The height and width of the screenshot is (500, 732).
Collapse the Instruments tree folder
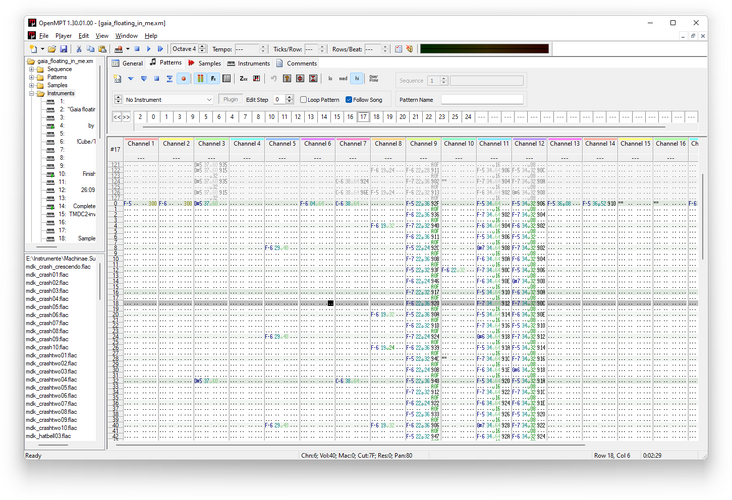tap(32, 93)
